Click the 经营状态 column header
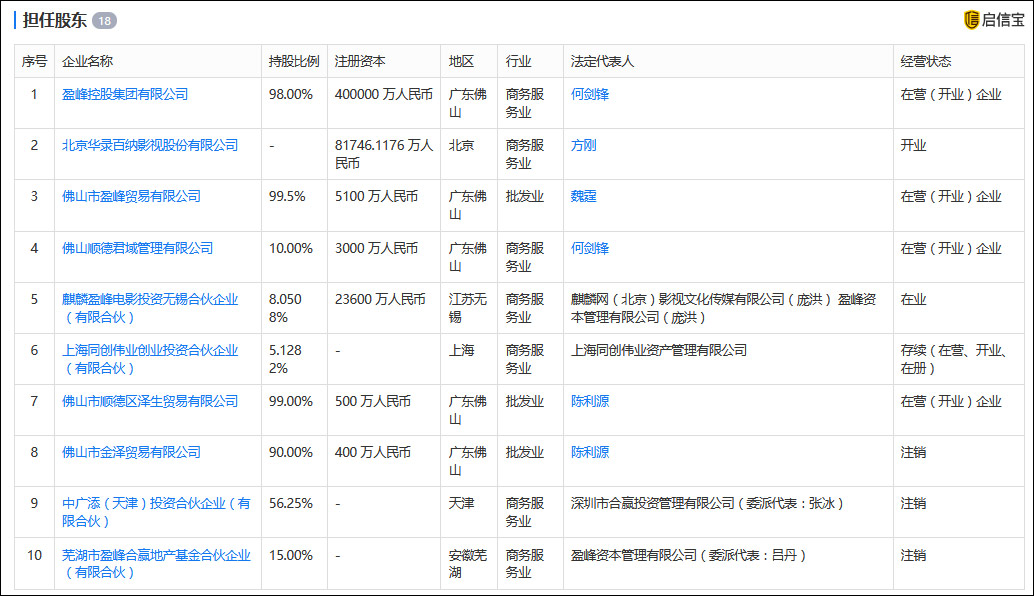Screen dimensions: 1034x596 [928, 60]
